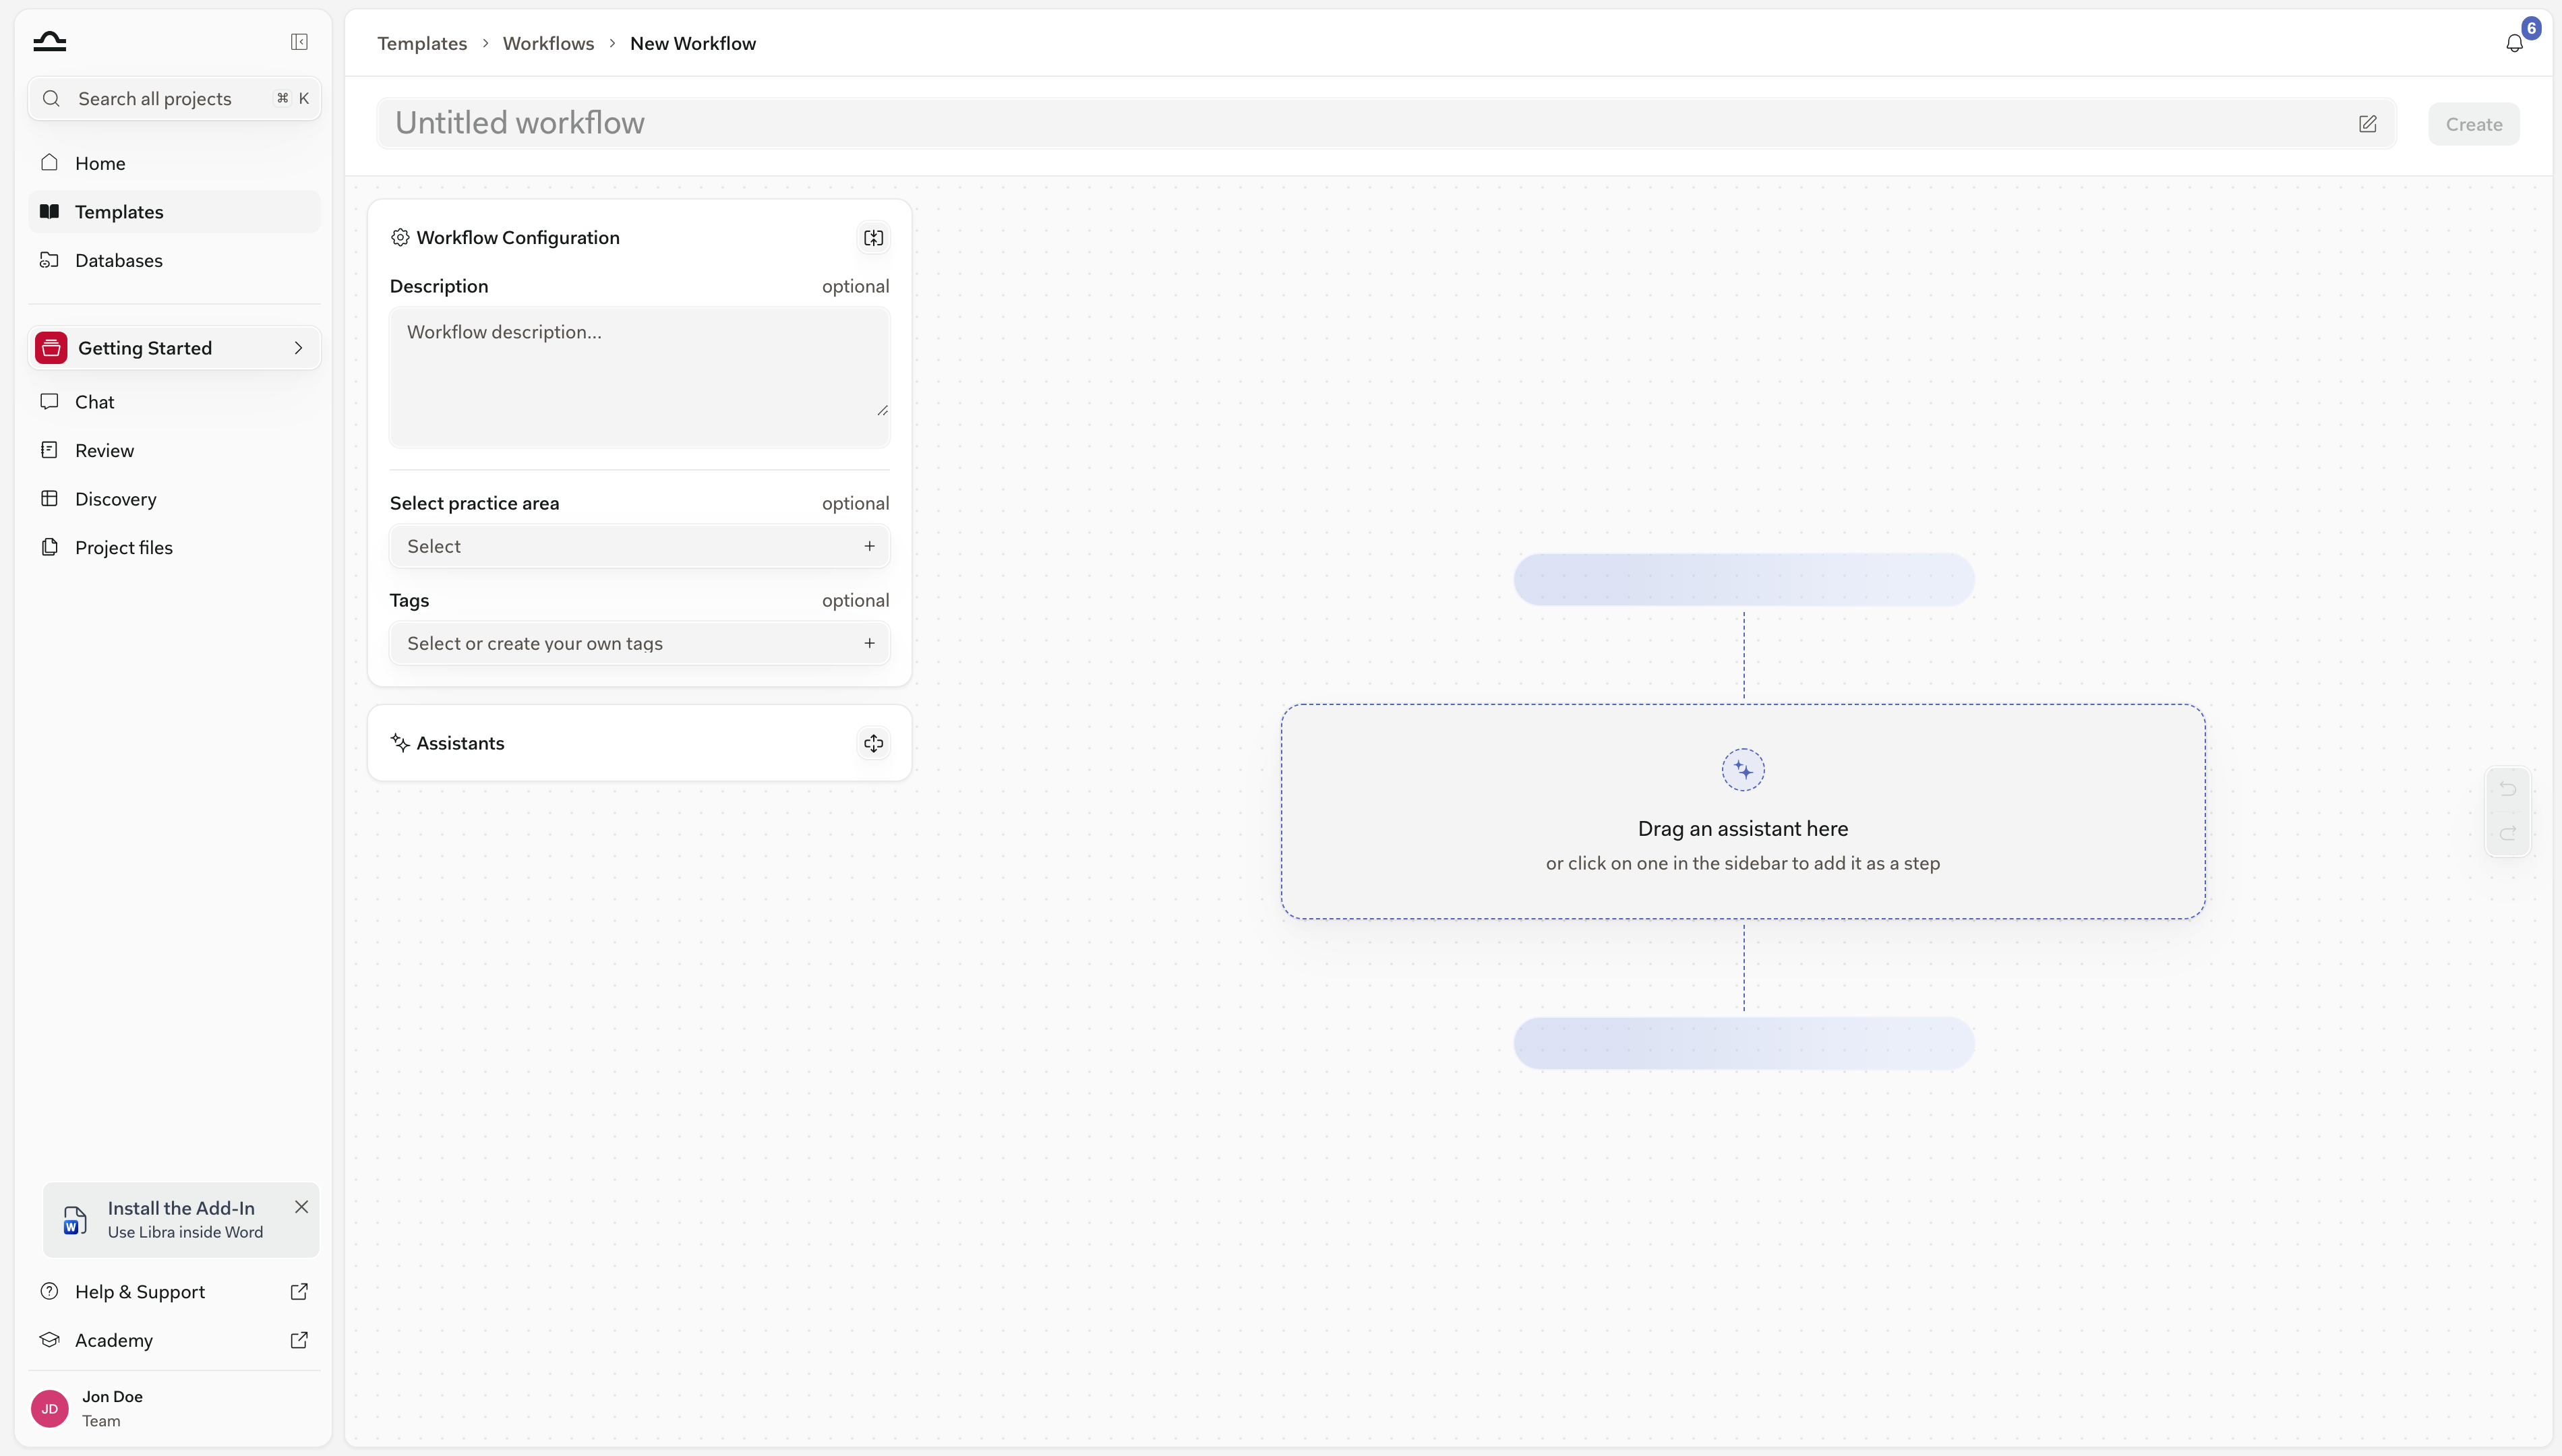2562x1456 pixels.
Task: Click Templates breadcrumb link
Action: [422, 43]
